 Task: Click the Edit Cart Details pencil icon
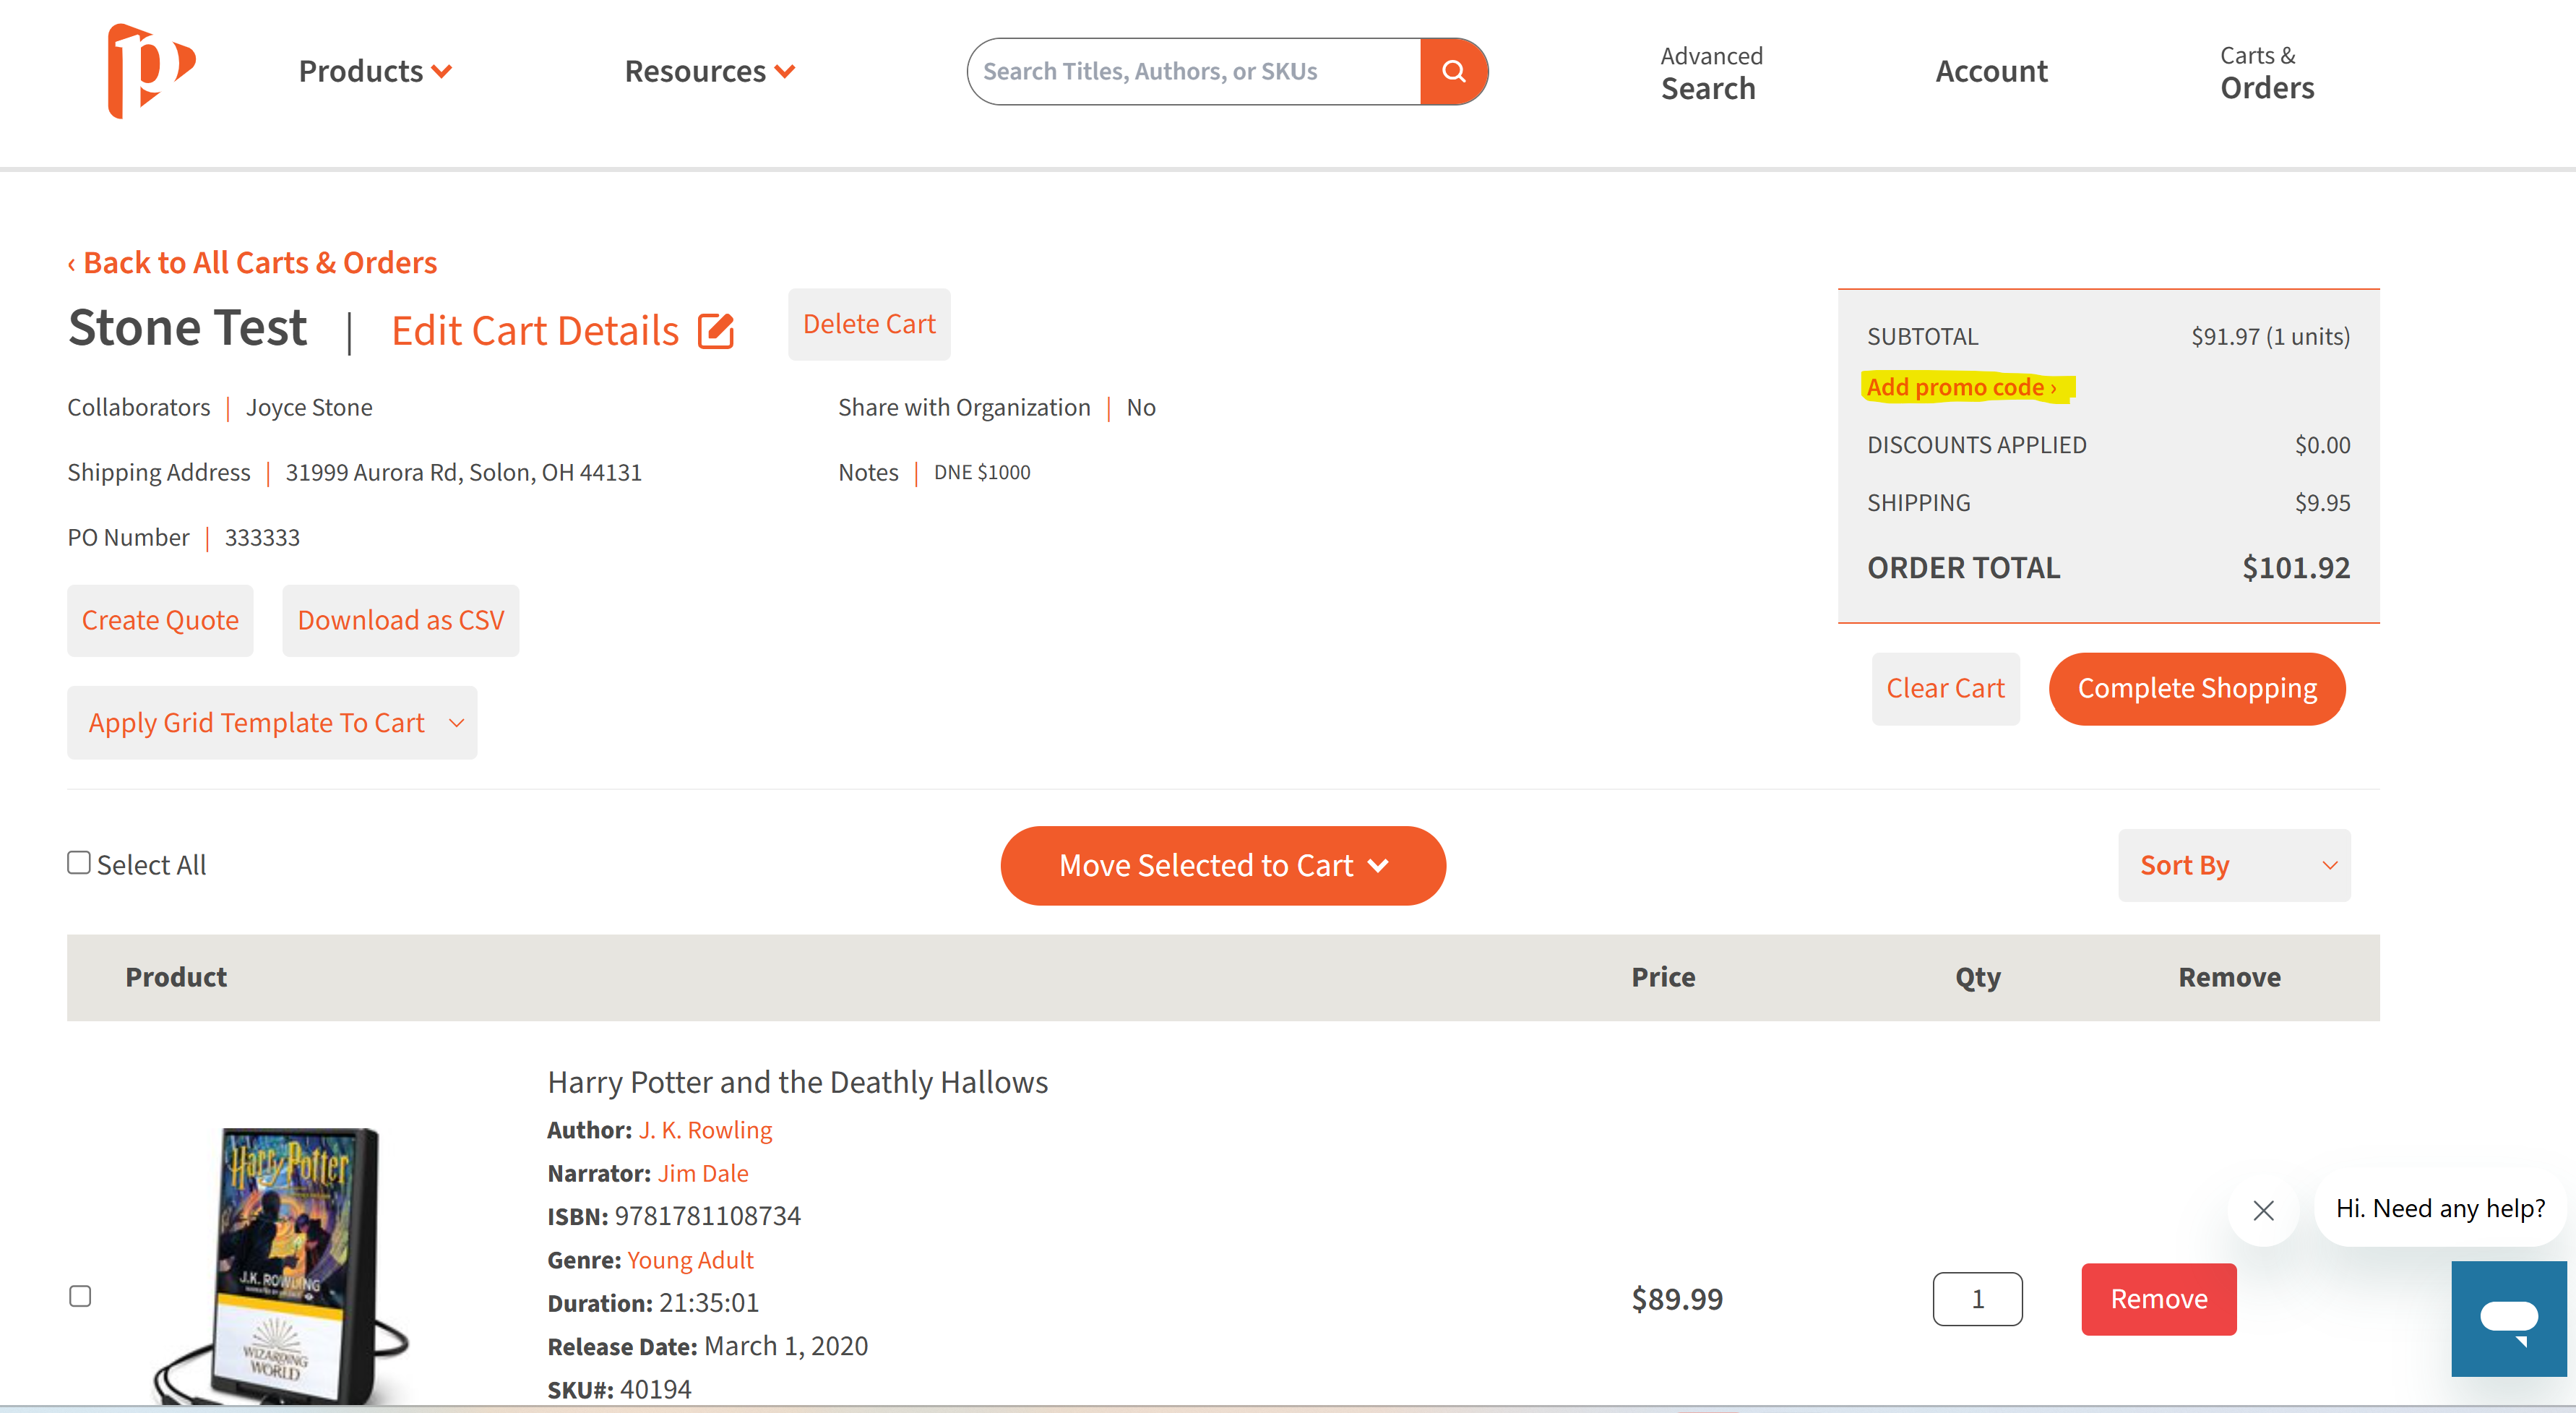coord(716,331)
